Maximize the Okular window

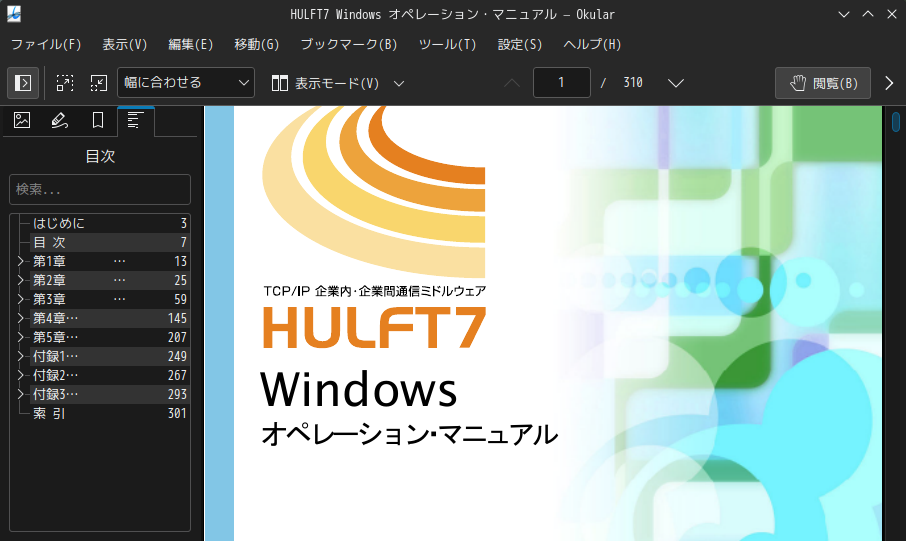coord(868,14)
